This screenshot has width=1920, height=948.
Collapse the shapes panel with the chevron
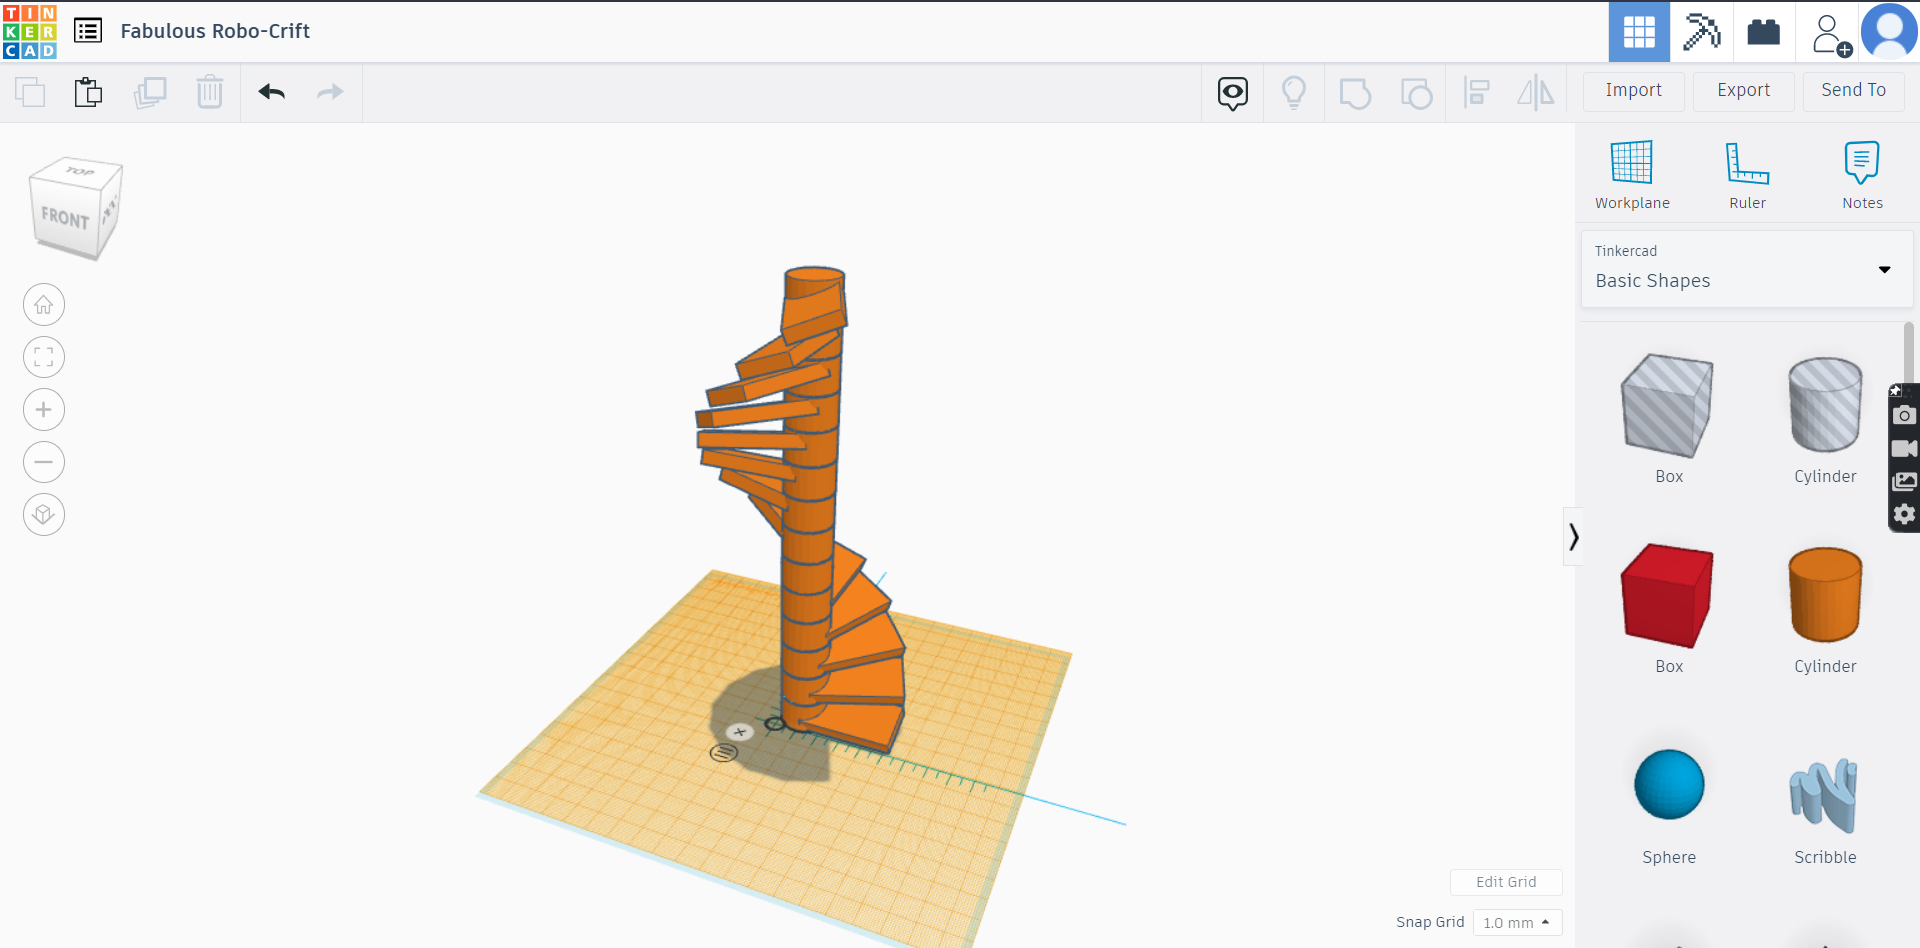pos(1573,536)
